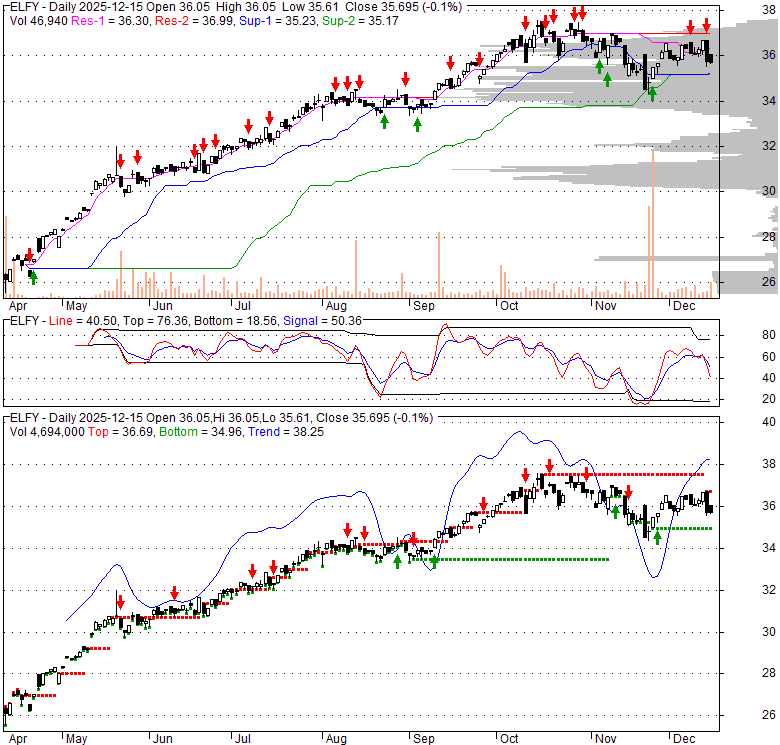This screenshot has height=745, width=780.
Task: Select the 'Aug' month label on the top chart axis
Action: tap(336, 305)
